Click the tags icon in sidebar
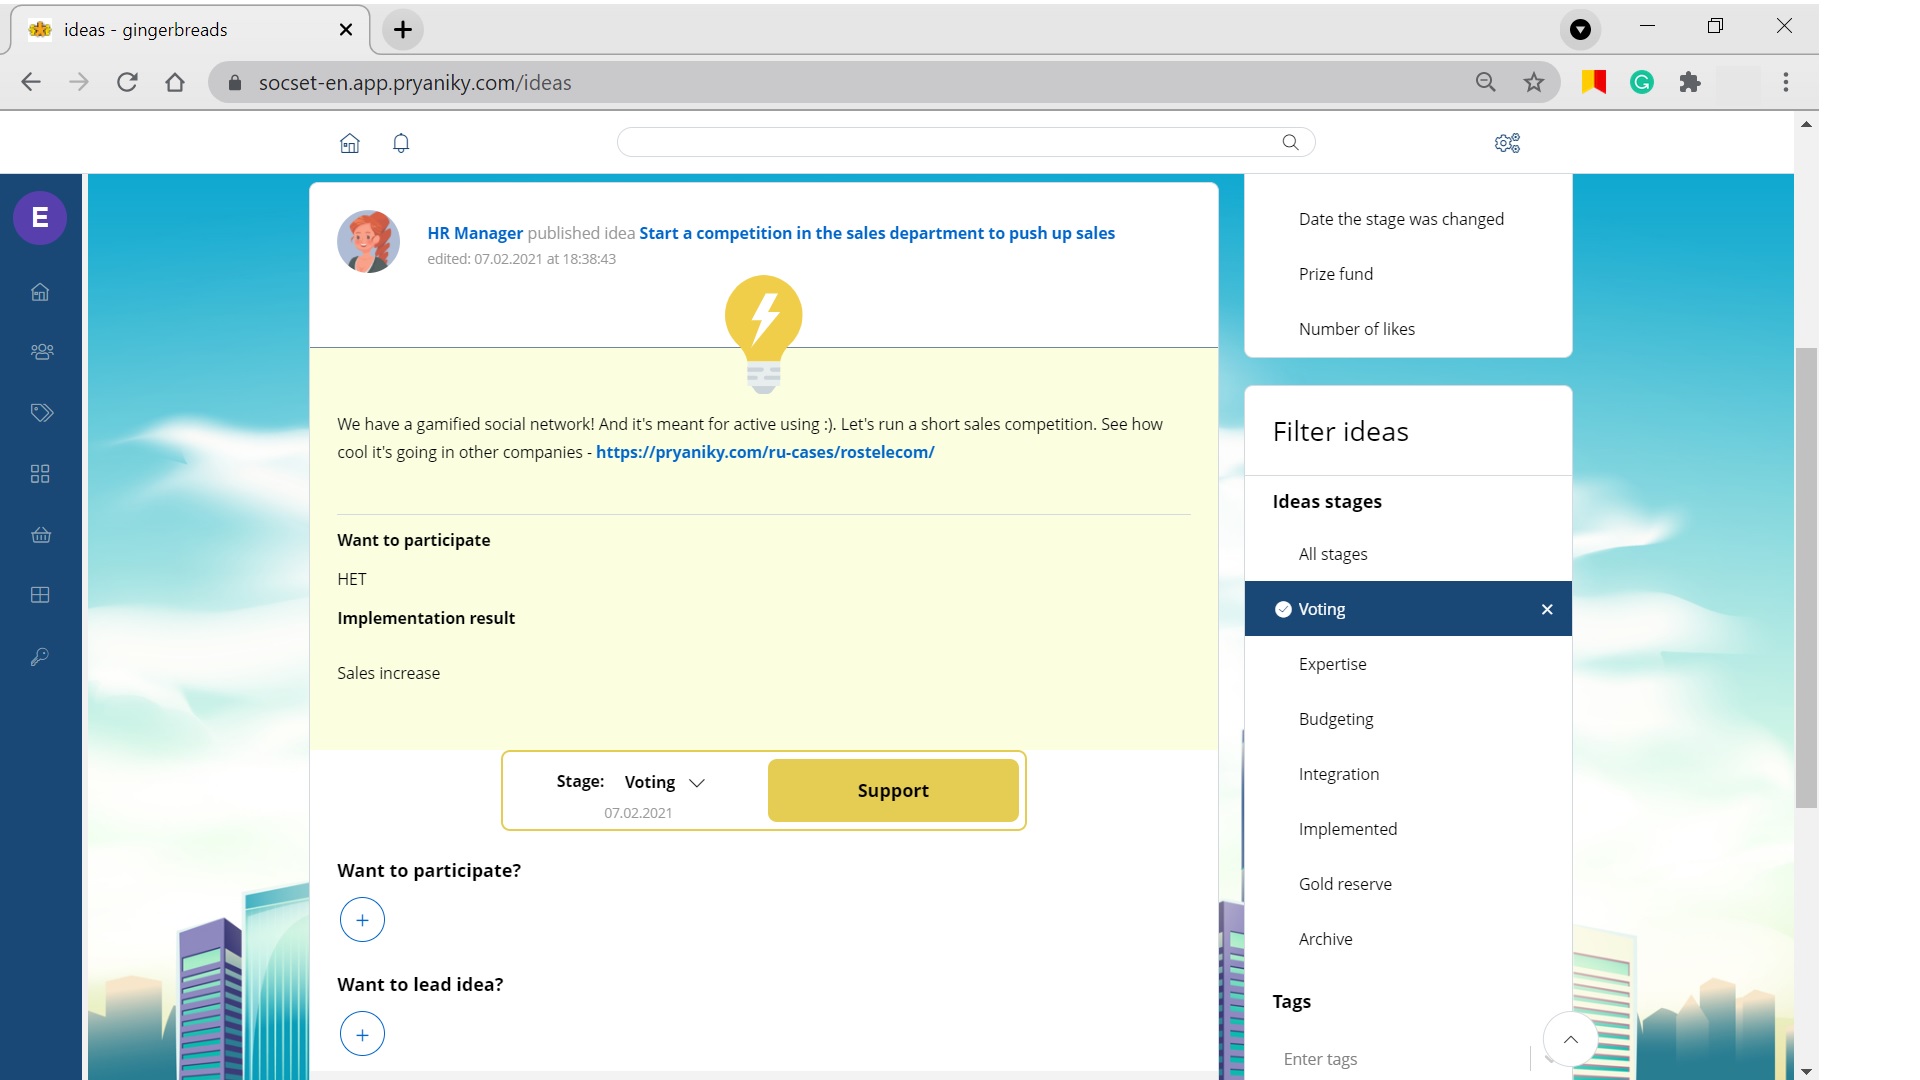 [41, 413]
